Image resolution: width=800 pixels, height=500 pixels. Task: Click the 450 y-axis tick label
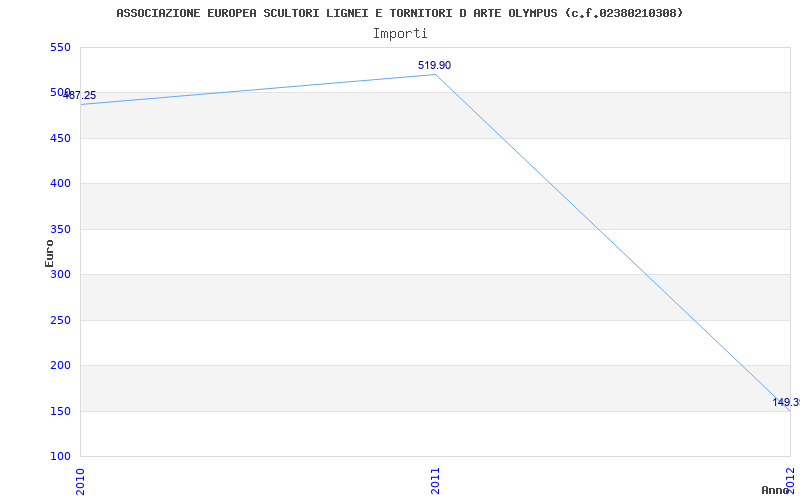(x=60, y=138)
